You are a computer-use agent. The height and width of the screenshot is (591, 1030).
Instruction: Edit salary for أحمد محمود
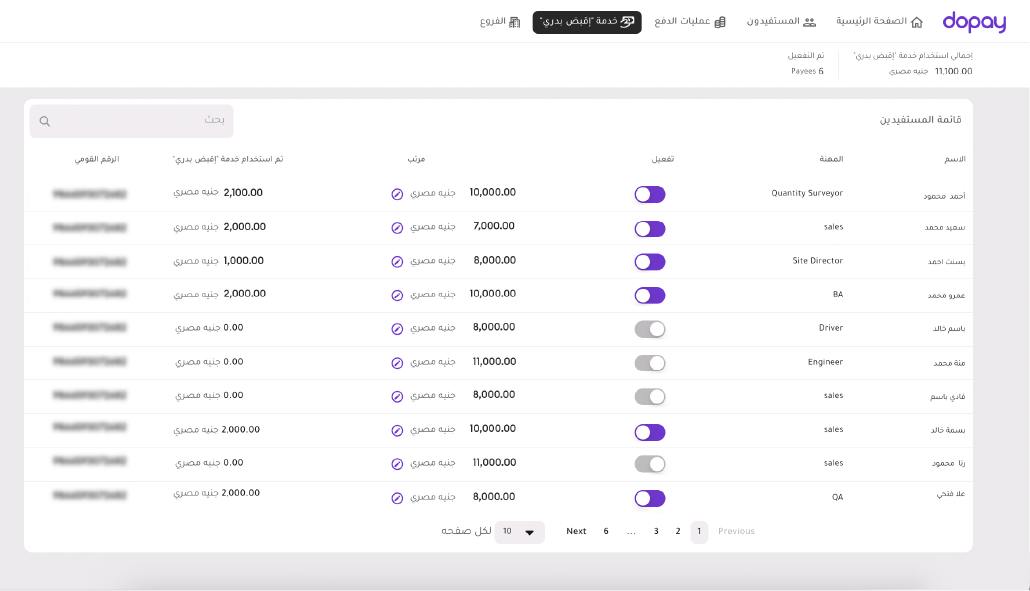pos(397,194)
